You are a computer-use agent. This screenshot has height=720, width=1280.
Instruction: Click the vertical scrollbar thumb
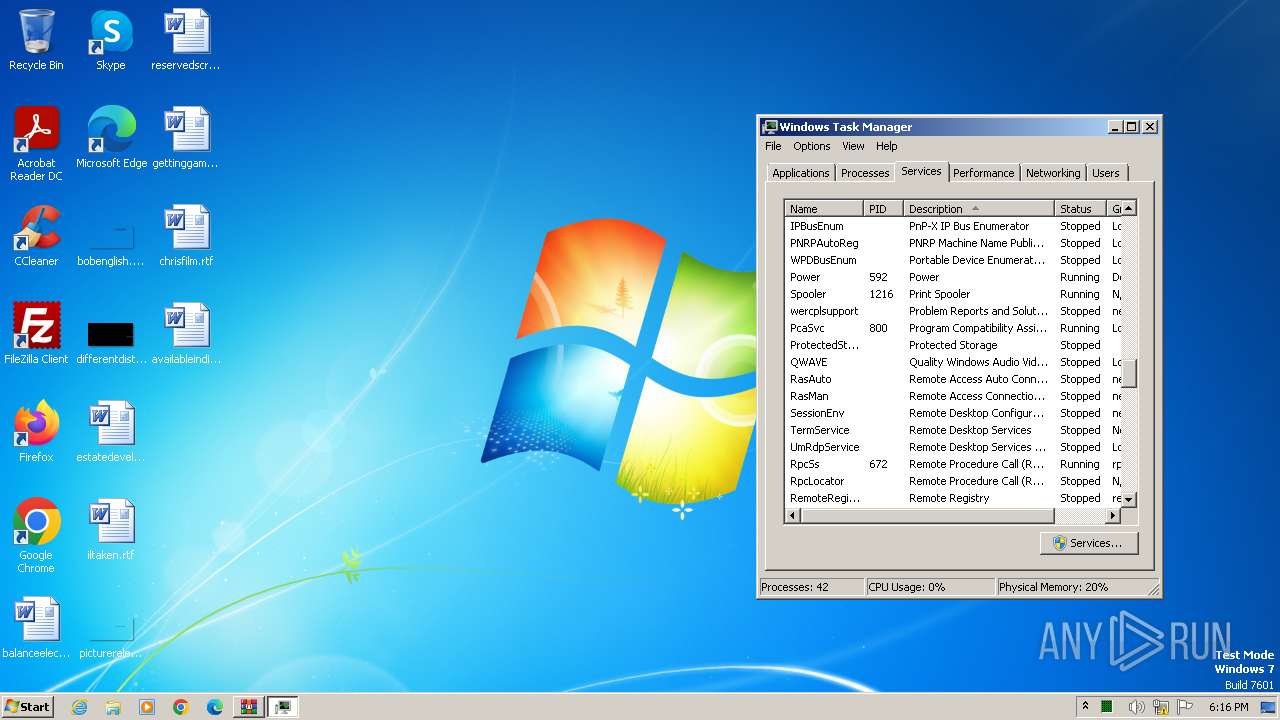pos(1129,373)
